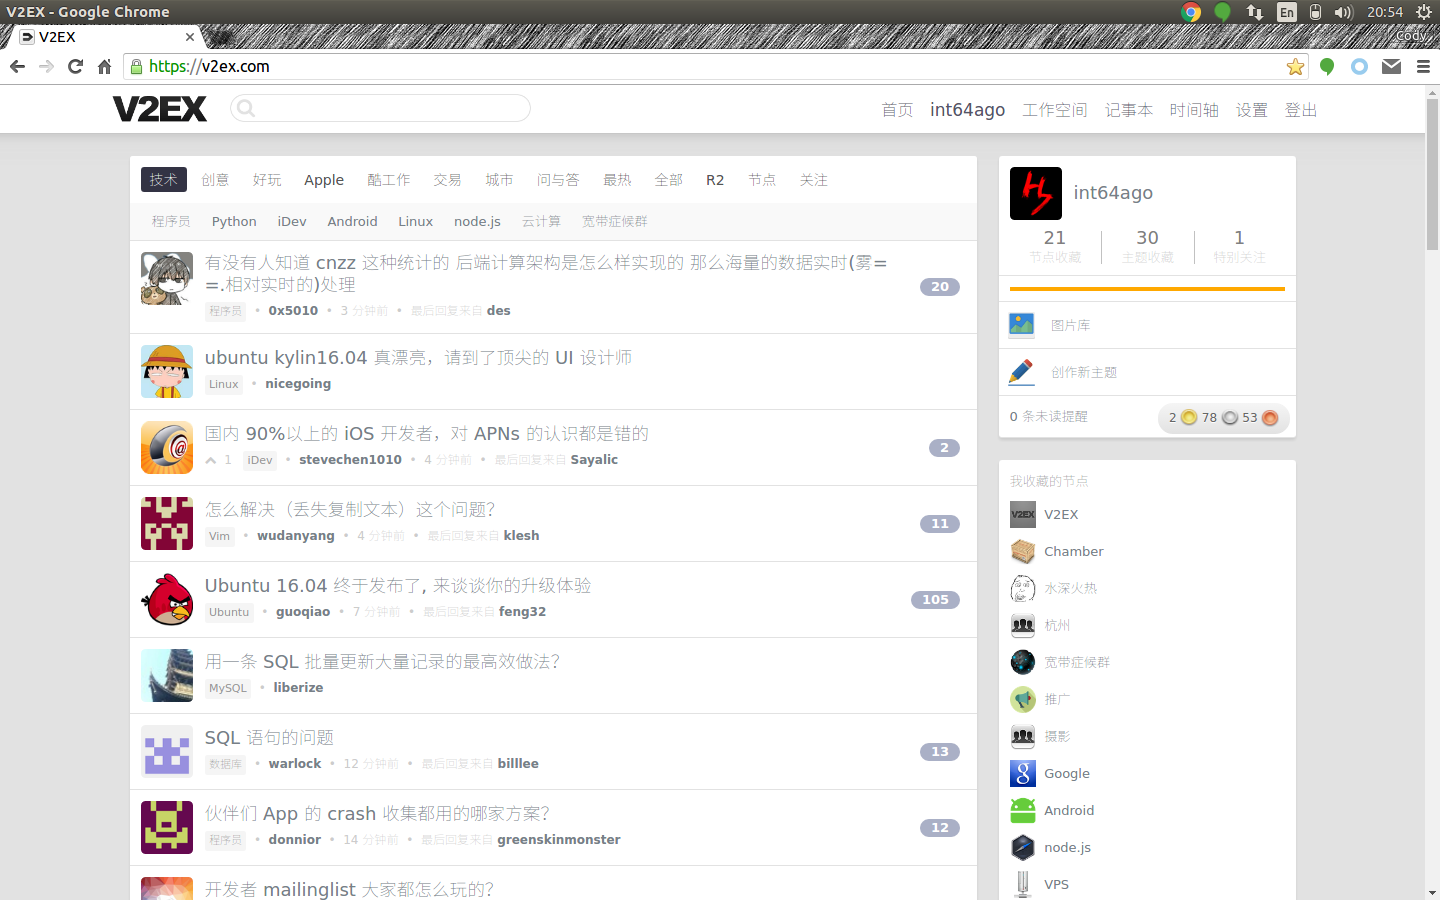1440x900 pixels.
Task: Open the 图片库 picture library icon
Action: tap(1022, 325)
